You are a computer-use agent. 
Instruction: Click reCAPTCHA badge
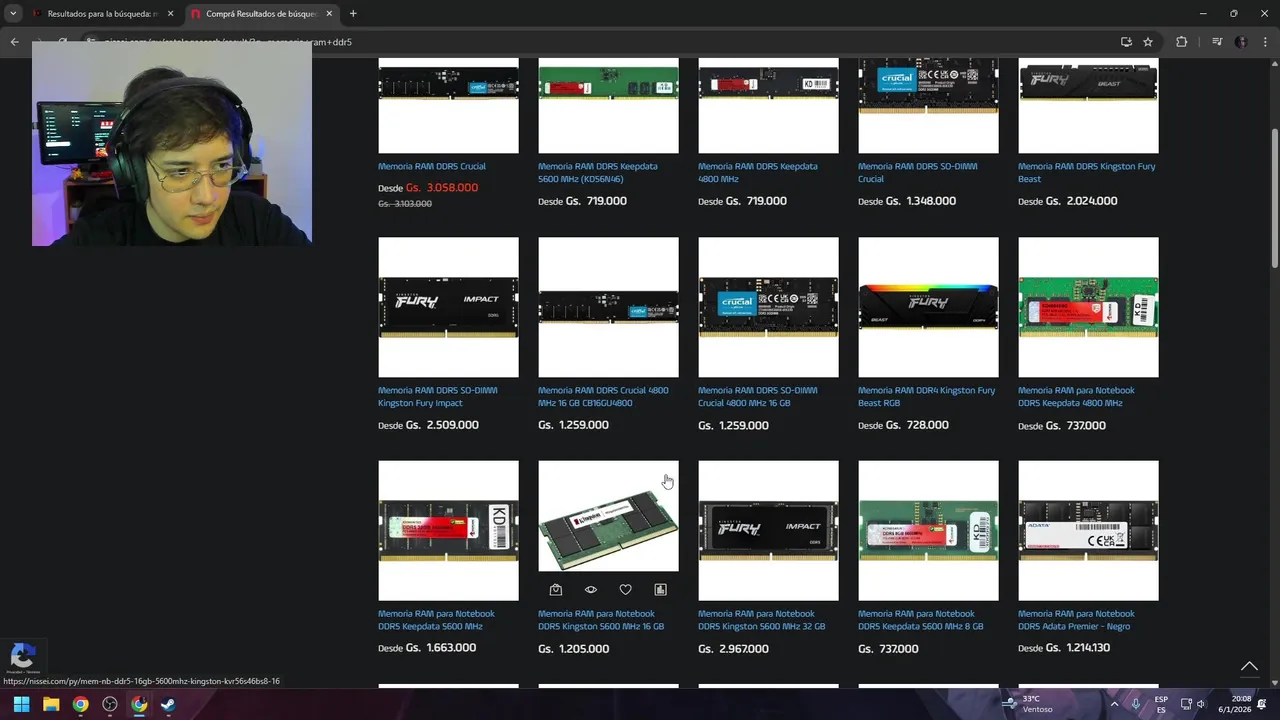22,658
